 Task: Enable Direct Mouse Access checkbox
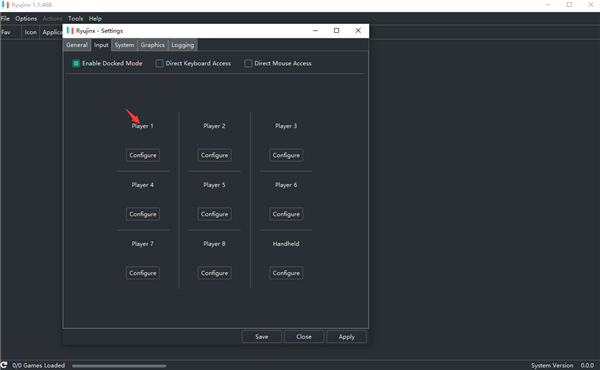(x=248, y=64)
